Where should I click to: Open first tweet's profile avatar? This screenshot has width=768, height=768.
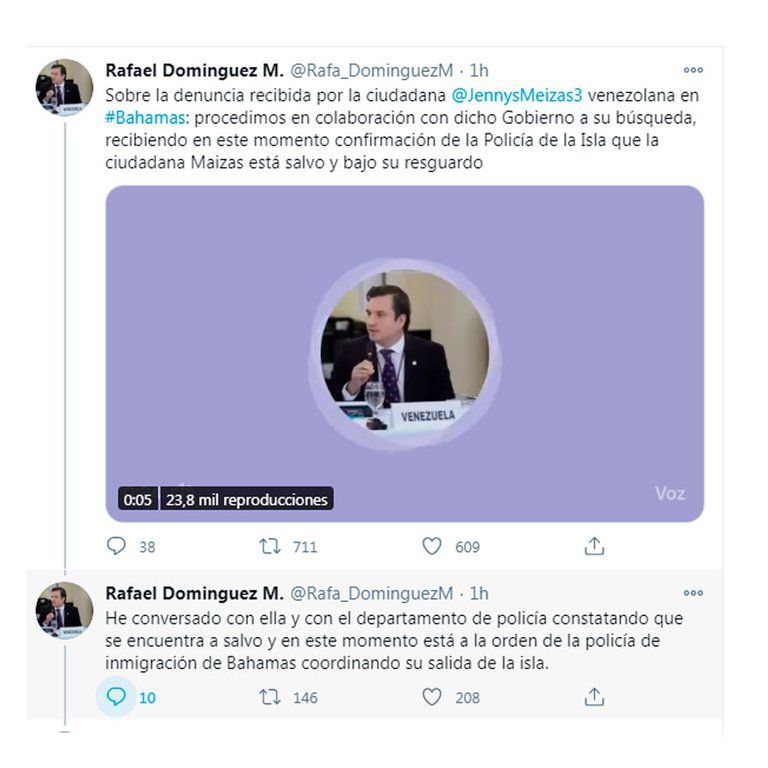[x=65, y=87]
